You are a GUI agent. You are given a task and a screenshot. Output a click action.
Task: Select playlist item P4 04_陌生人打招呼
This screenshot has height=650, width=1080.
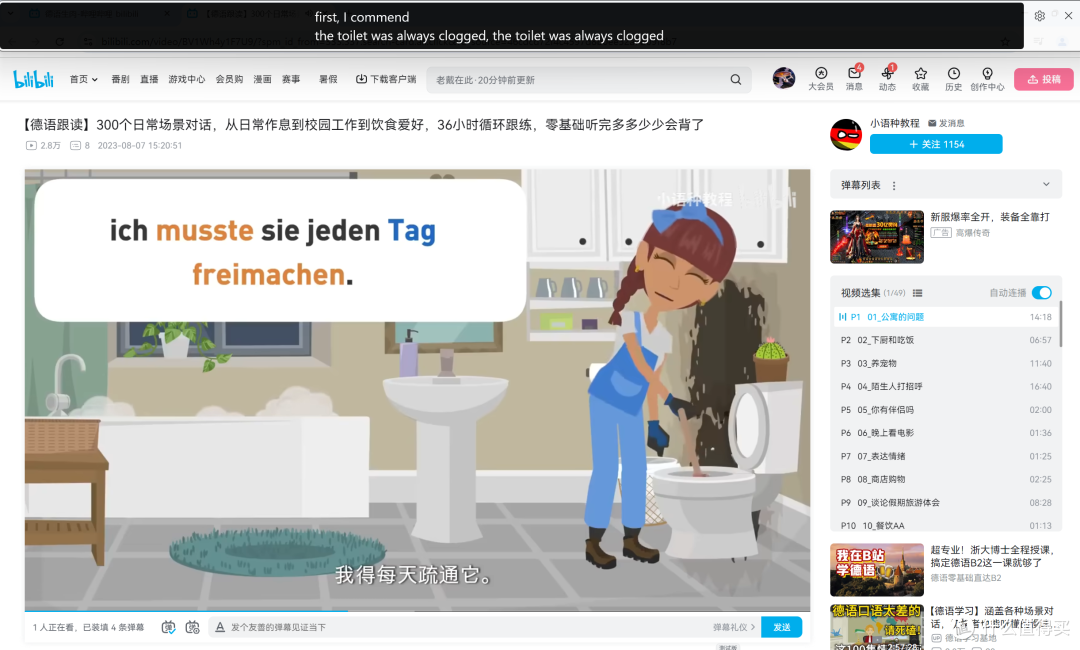(x=945, y=386)
